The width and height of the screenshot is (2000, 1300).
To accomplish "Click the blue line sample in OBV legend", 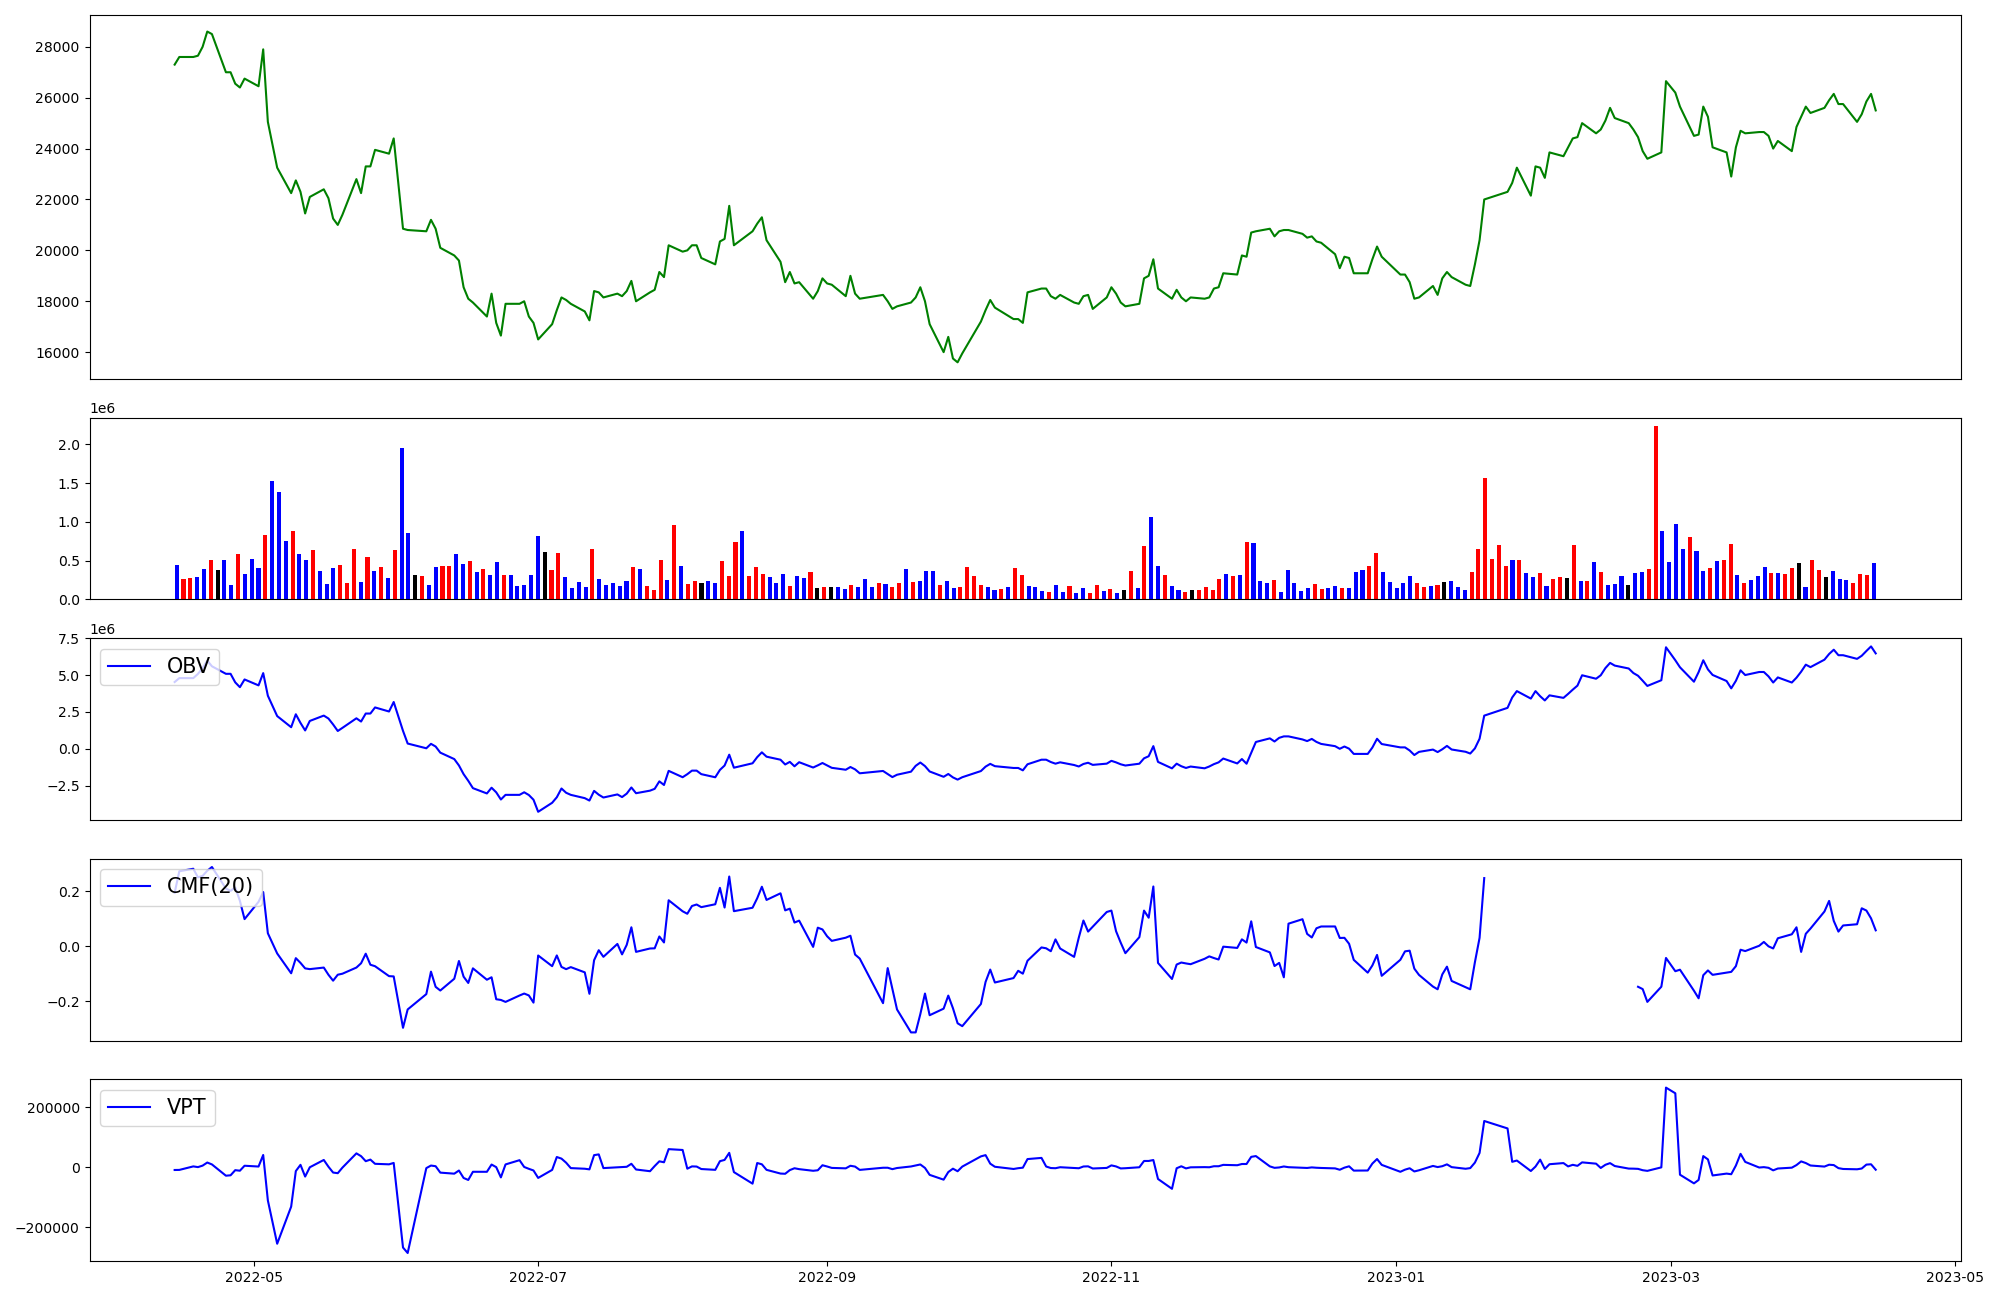I will click(x=129, y=666).
